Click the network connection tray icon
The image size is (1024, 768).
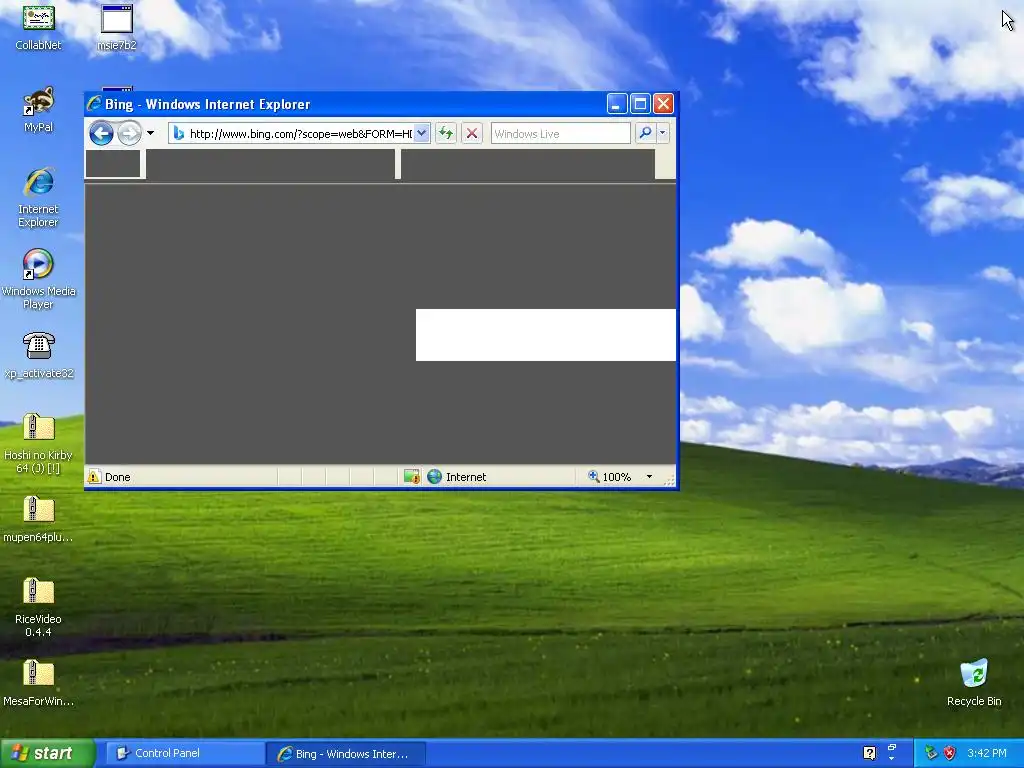931,753
